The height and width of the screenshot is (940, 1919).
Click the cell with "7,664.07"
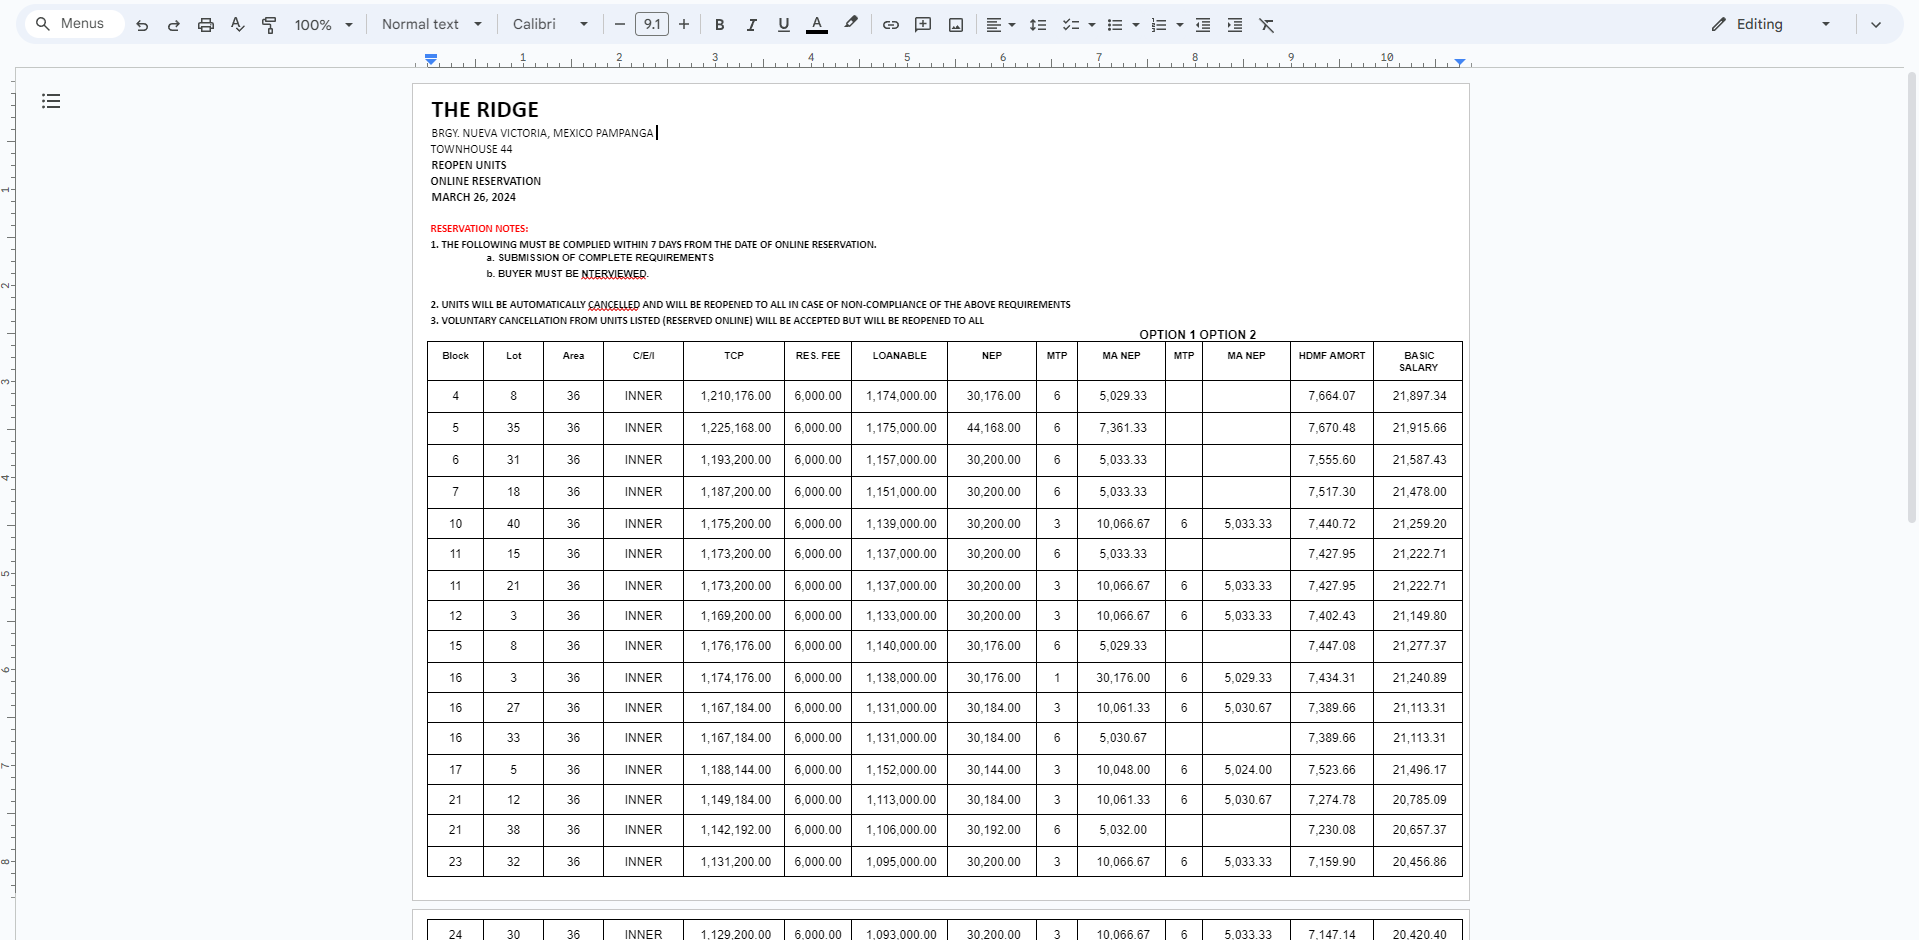pyautogui.click(x=1332, y=396)
